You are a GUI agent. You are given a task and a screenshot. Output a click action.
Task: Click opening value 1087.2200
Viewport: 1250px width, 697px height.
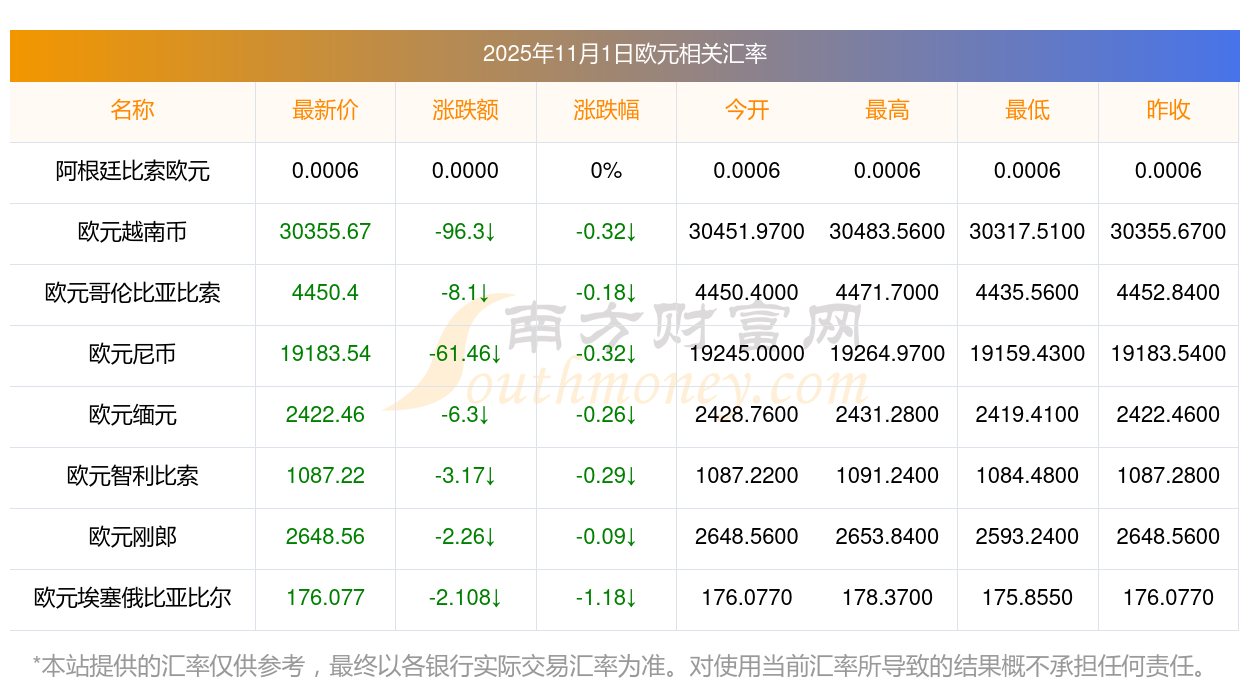(746, 476)
